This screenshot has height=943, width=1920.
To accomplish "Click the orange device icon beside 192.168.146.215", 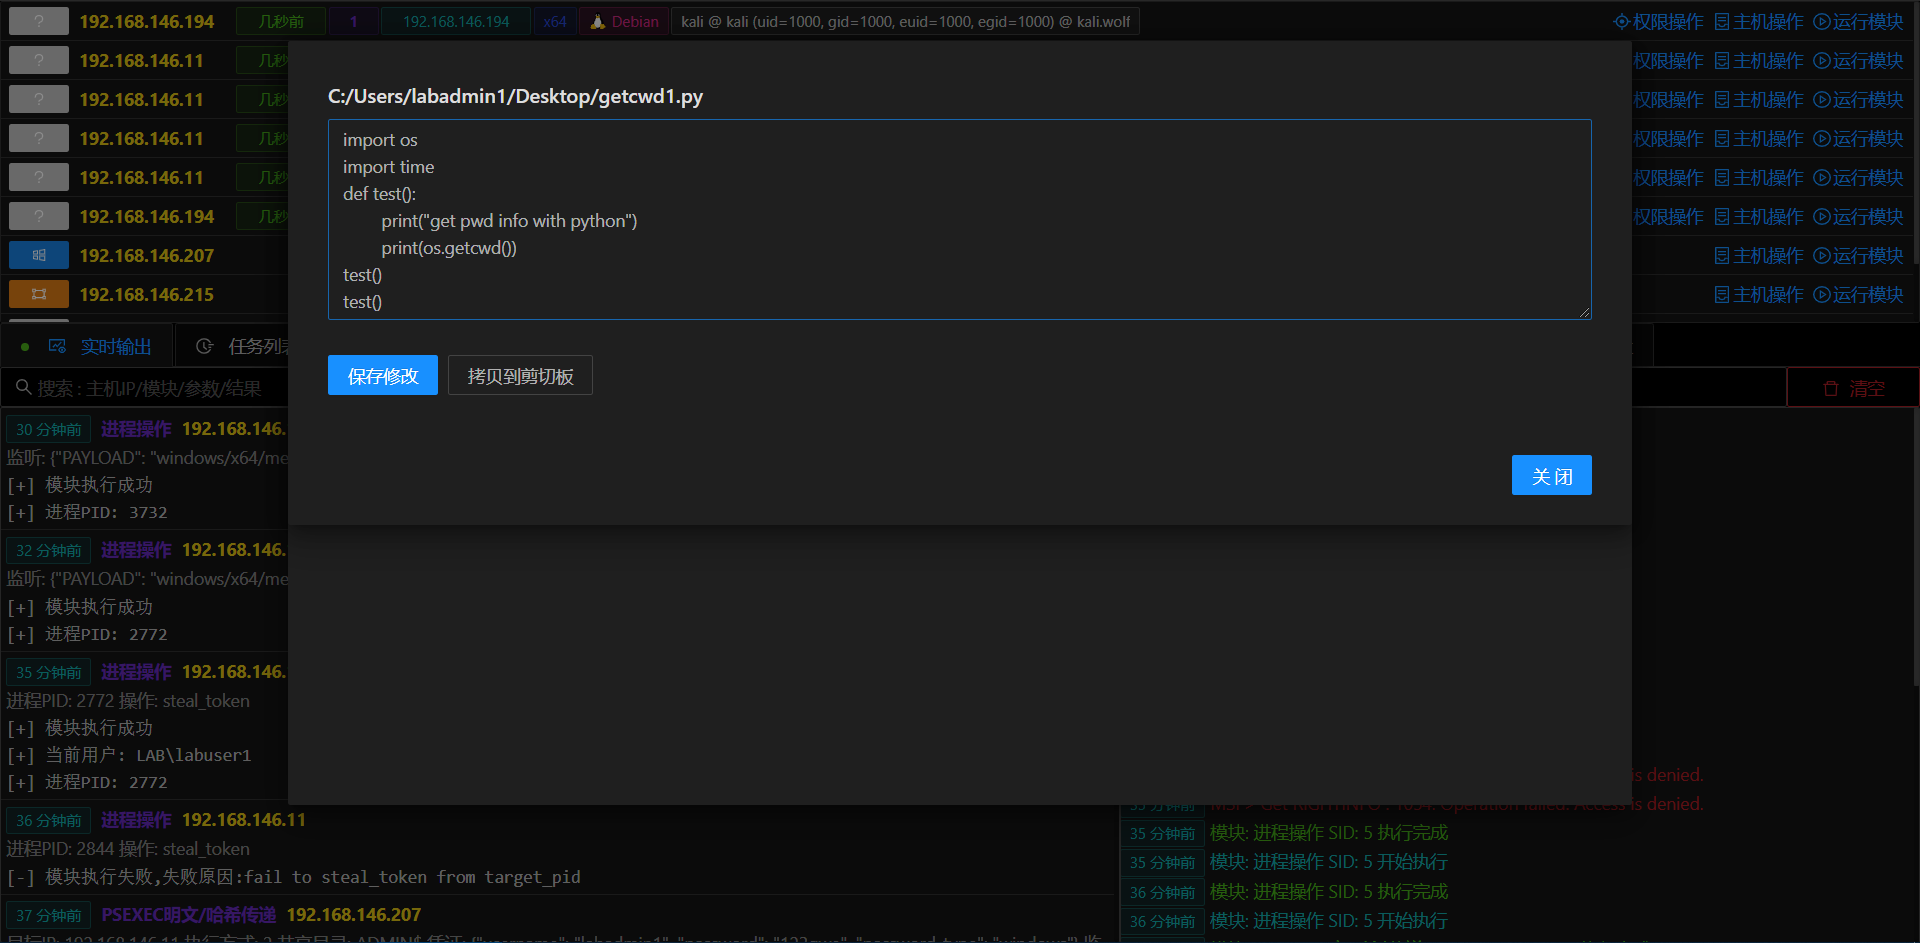I will pyautogui.click(x=39, y=294).
